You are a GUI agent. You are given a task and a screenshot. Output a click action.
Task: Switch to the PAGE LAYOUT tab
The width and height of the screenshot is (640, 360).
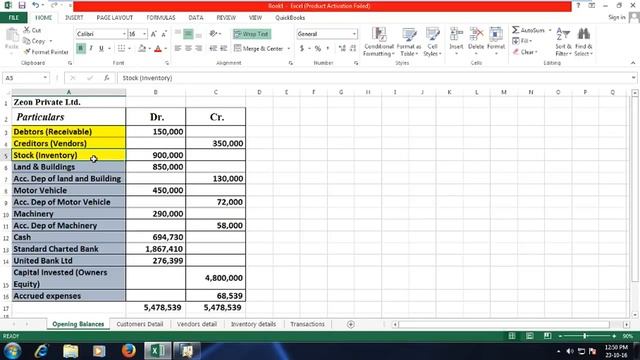(x=114, y=18)
